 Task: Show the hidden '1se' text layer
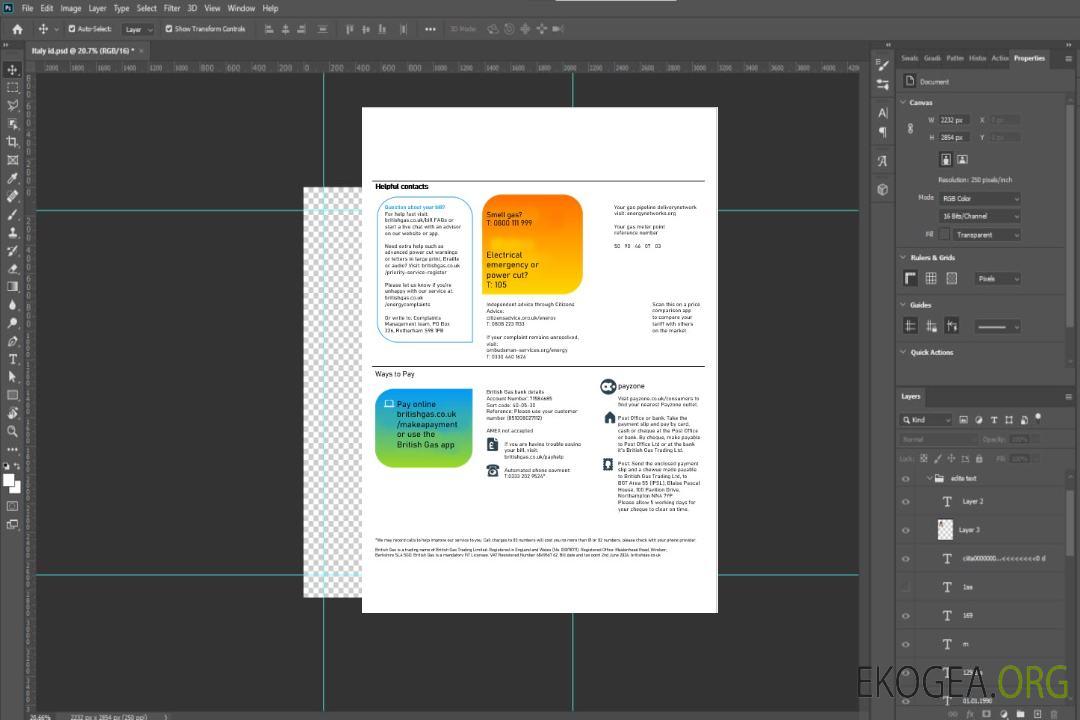tap(906, 588)
